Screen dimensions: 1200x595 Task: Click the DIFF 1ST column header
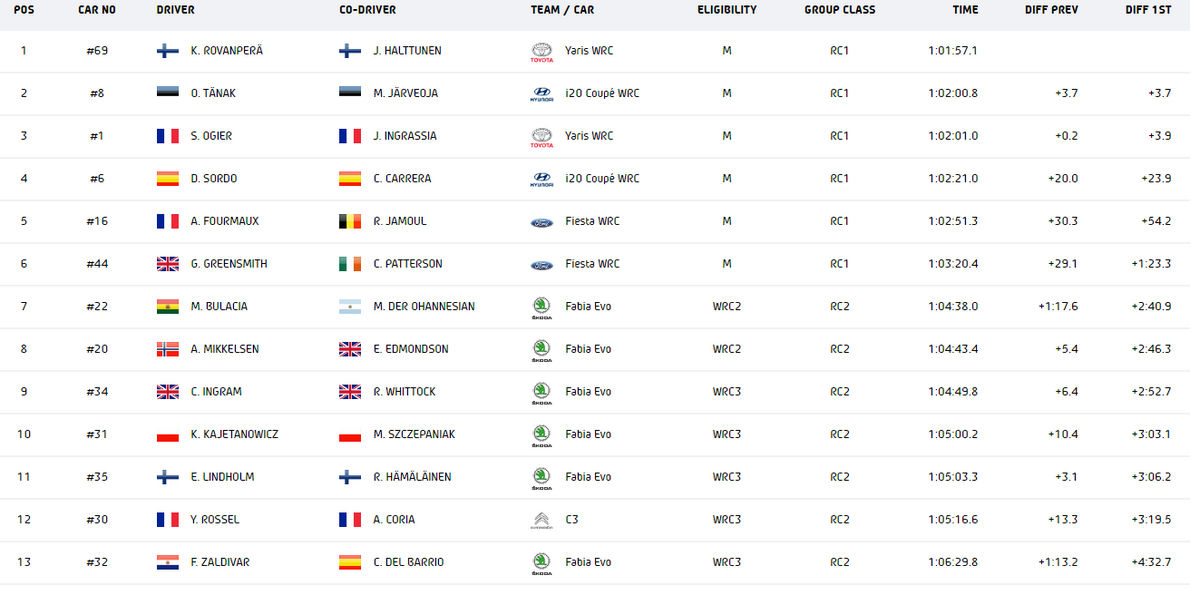[1148, 10]
